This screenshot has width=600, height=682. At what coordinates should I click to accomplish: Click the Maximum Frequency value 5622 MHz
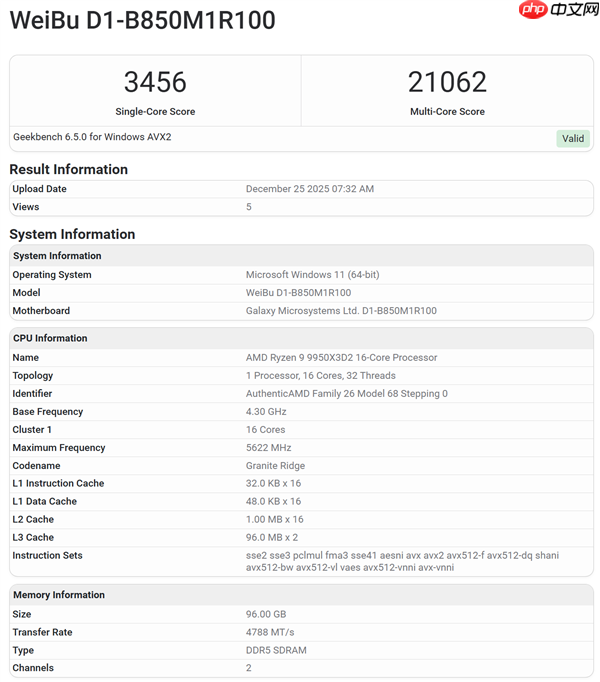(x=268, y=448)
